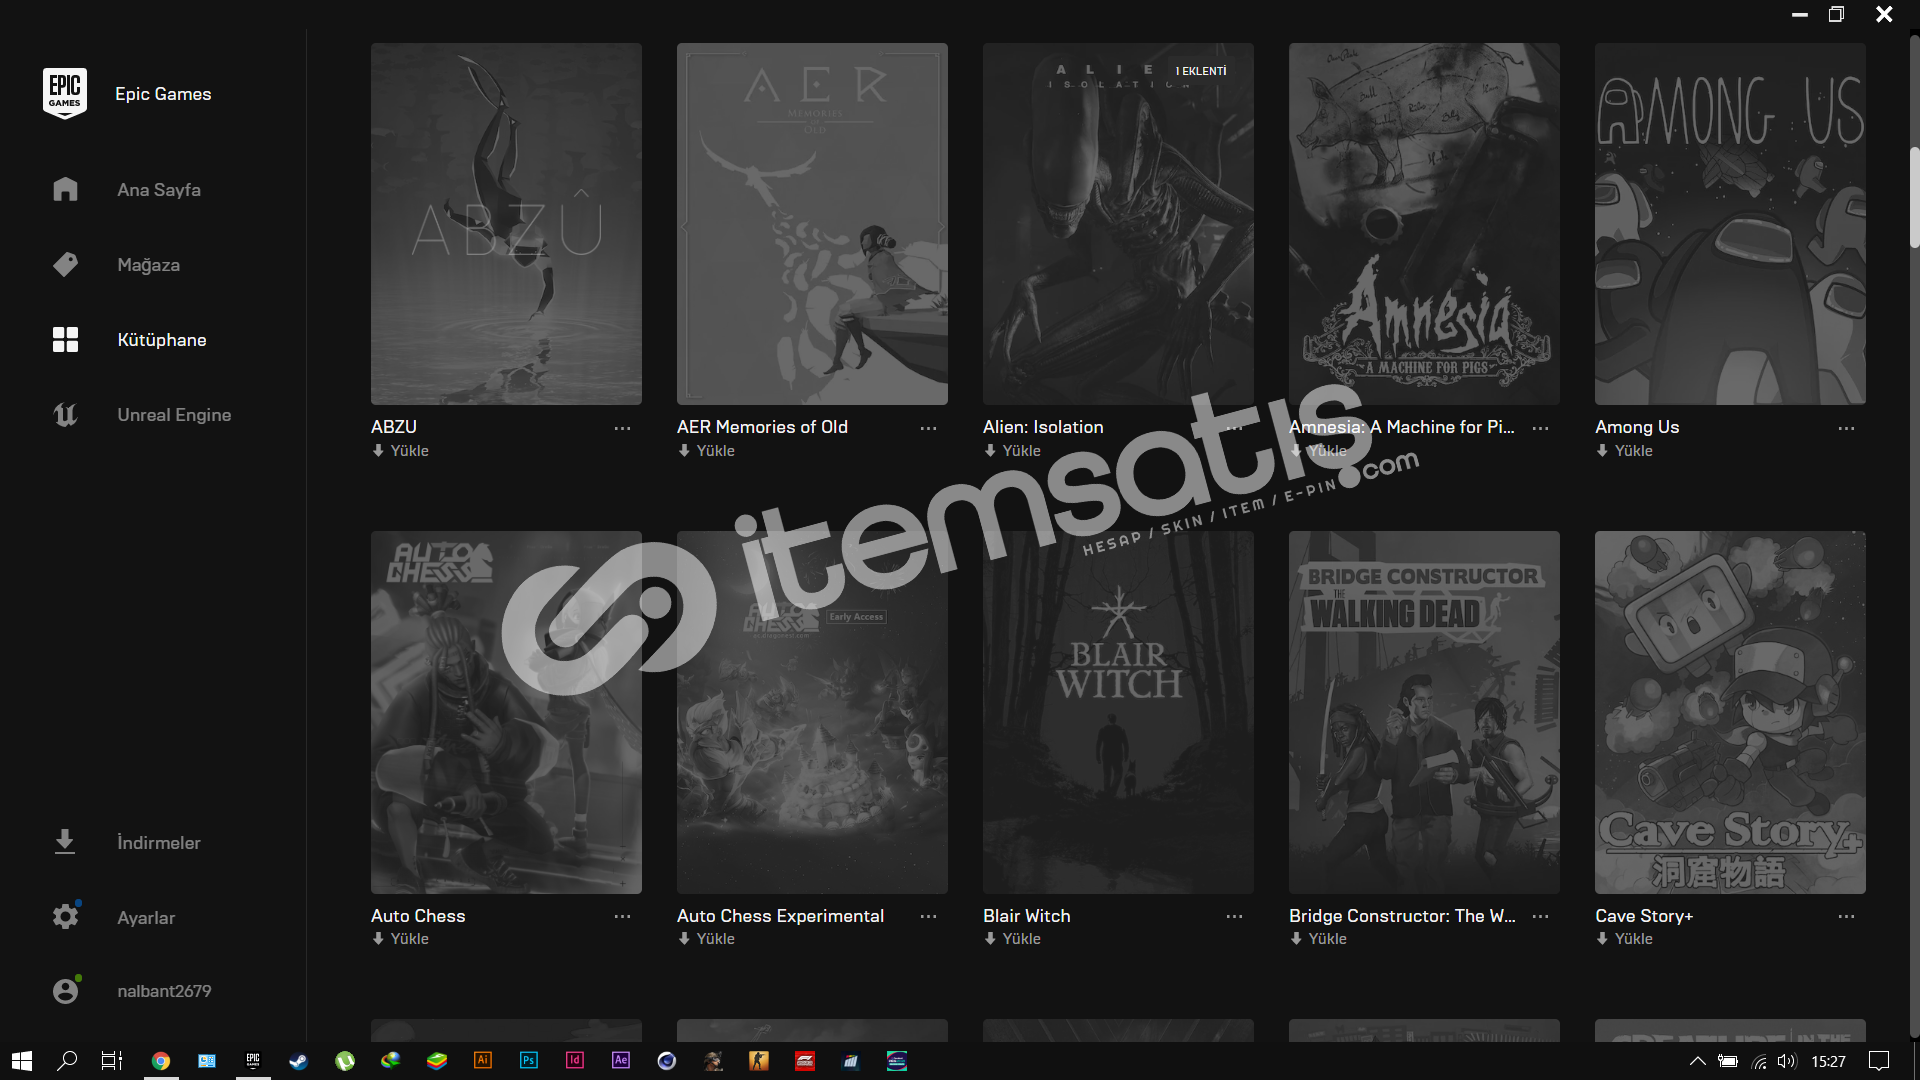The width and height of the screenshot is (1920, 1080).
Task: Select the Kütüphane library grid icon
Action: point(65,339)
